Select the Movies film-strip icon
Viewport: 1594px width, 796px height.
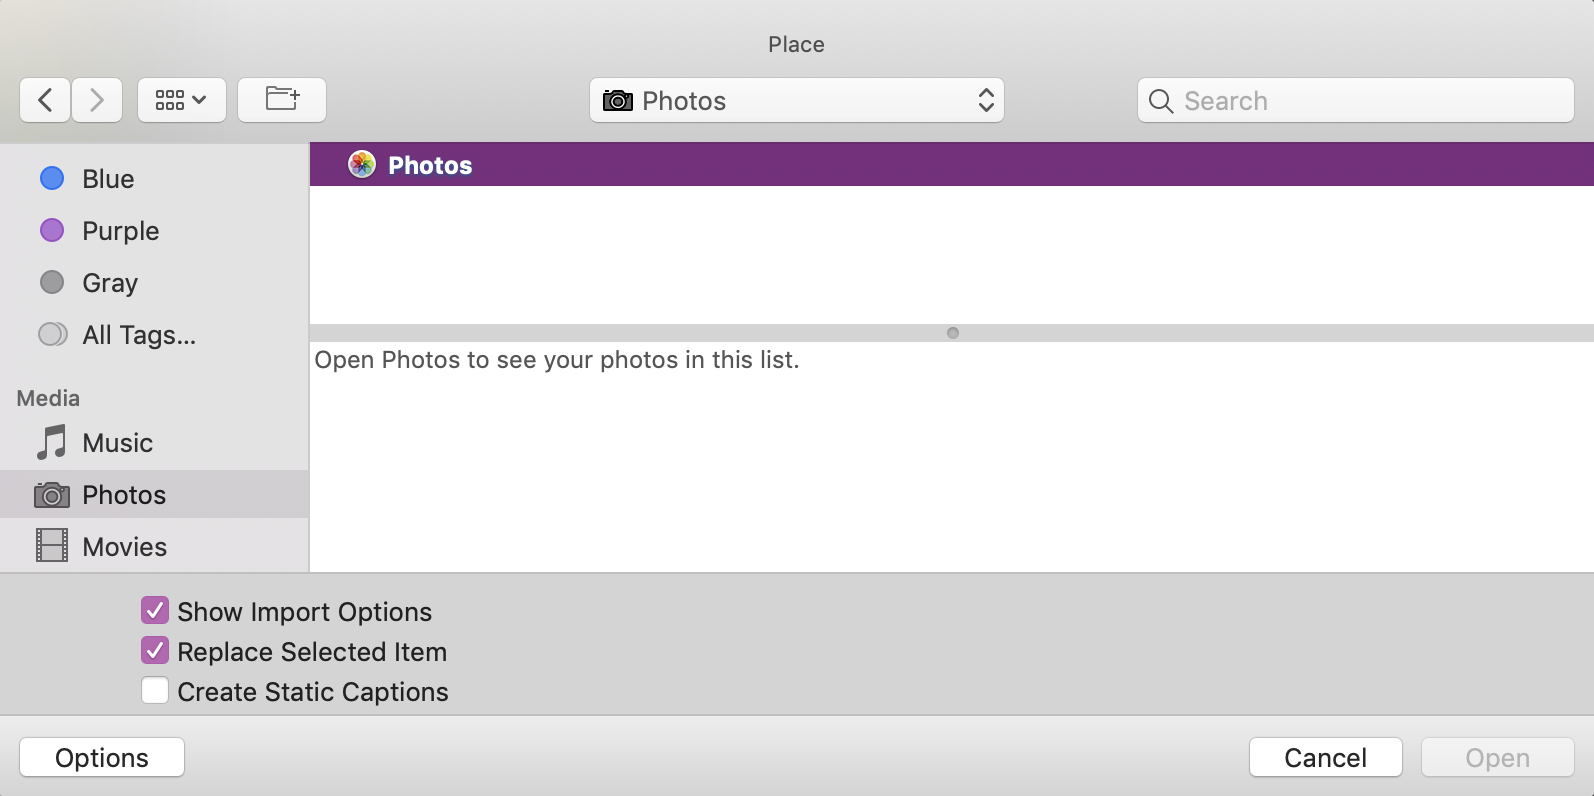pyautogui.click(x=51, y=546)
